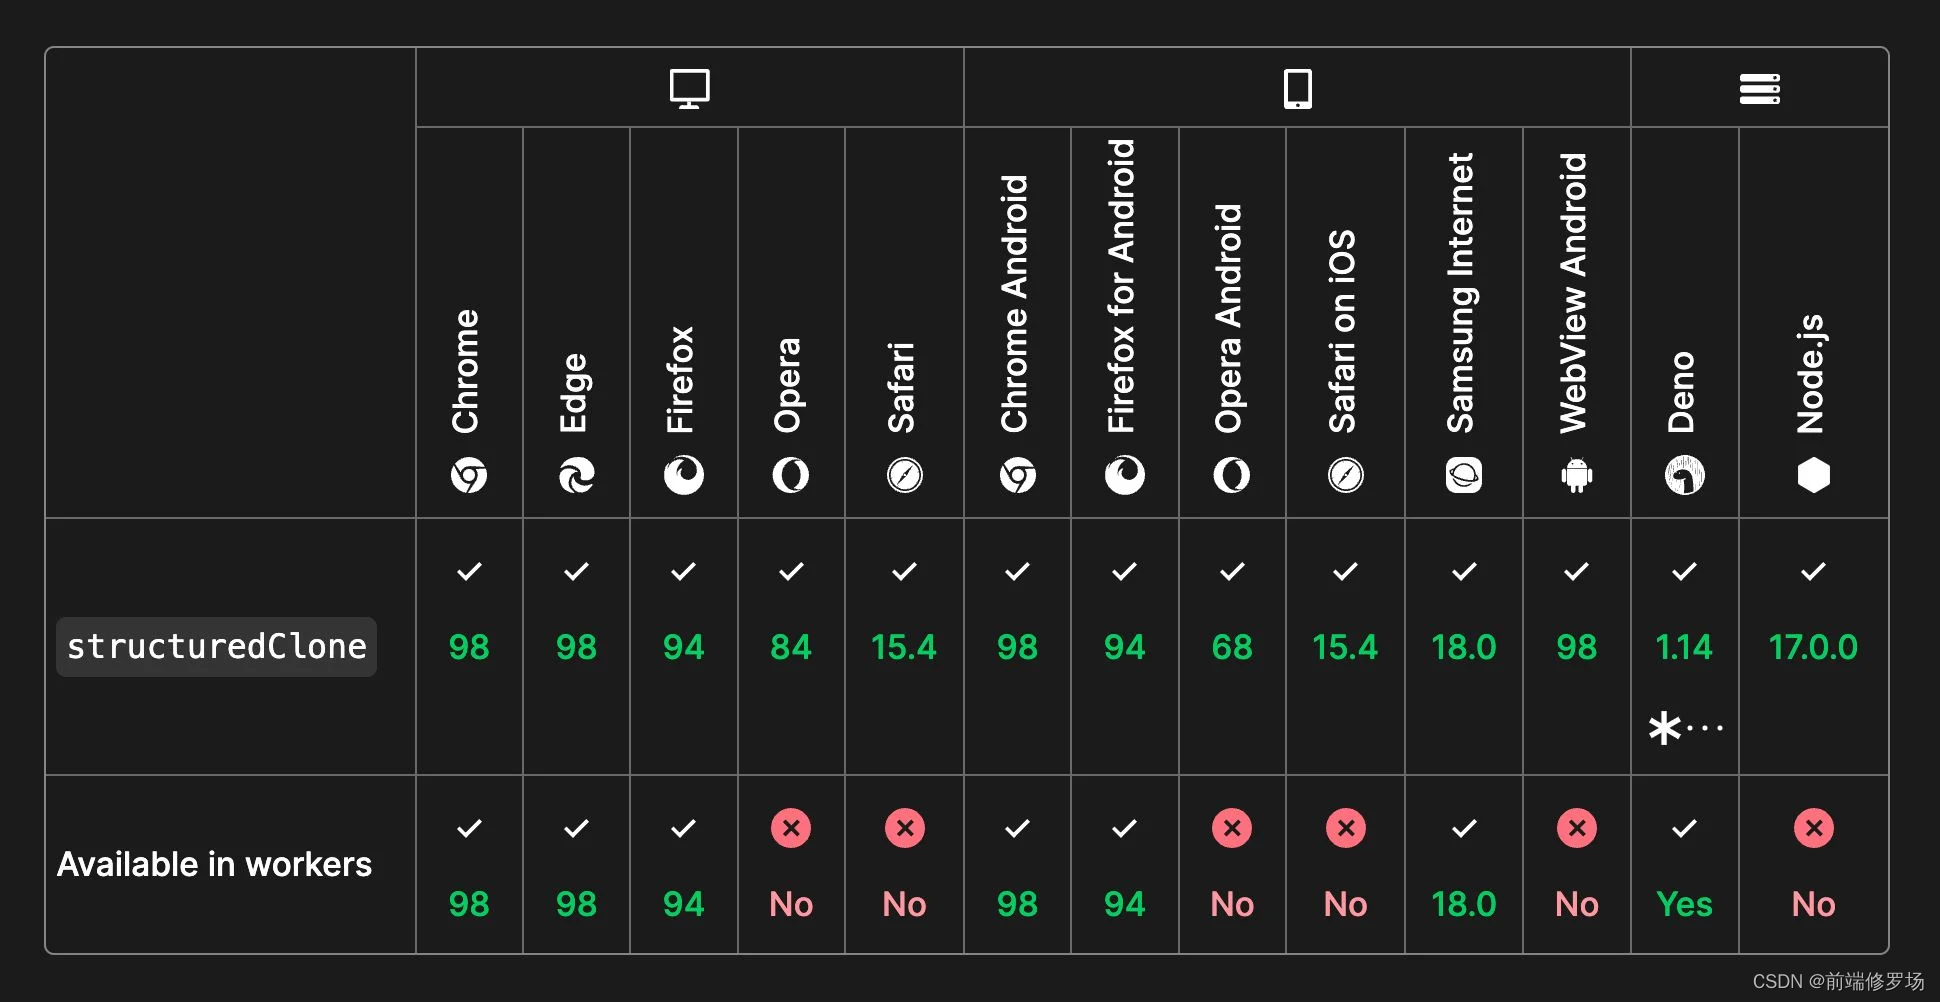
Task: Click the Chrome desktop browser logo
Action: click(x=469, y=475)
